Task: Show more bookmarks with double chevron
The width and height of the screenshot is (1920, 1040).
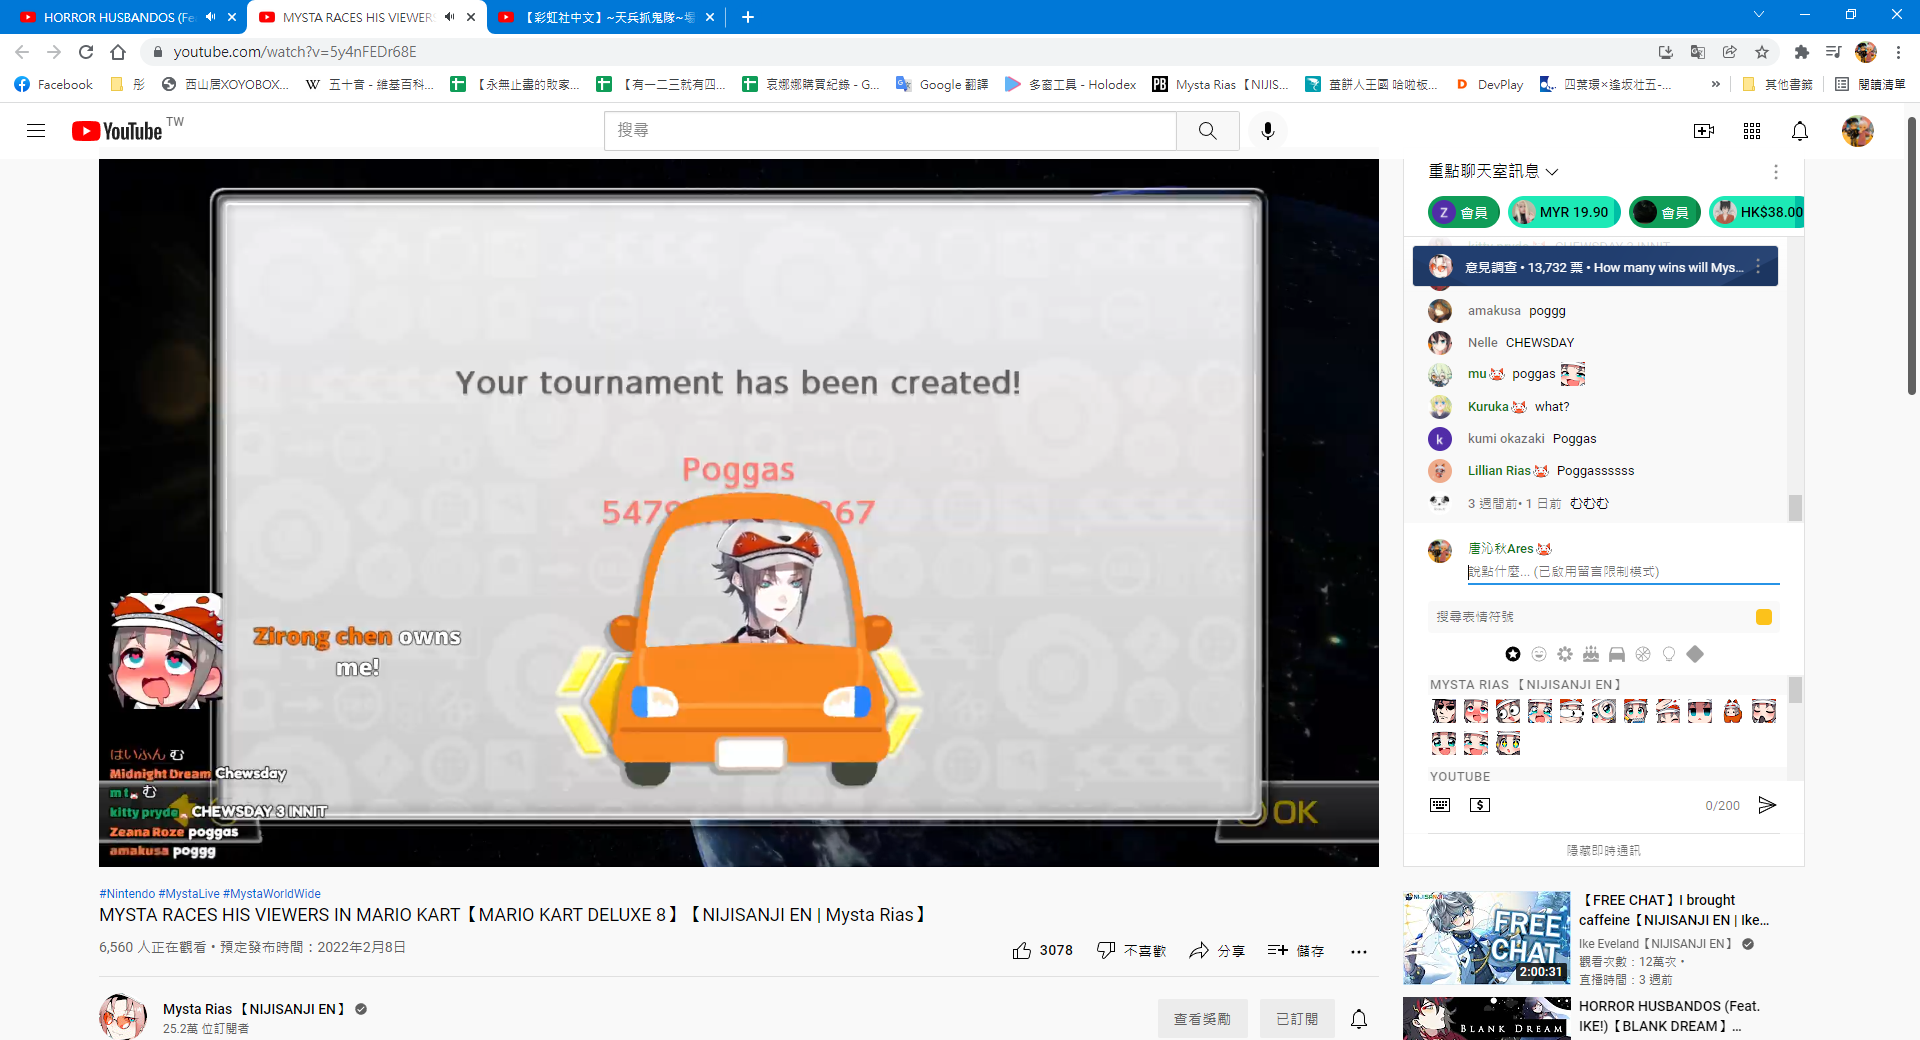Action: (x=1716, y=85)
